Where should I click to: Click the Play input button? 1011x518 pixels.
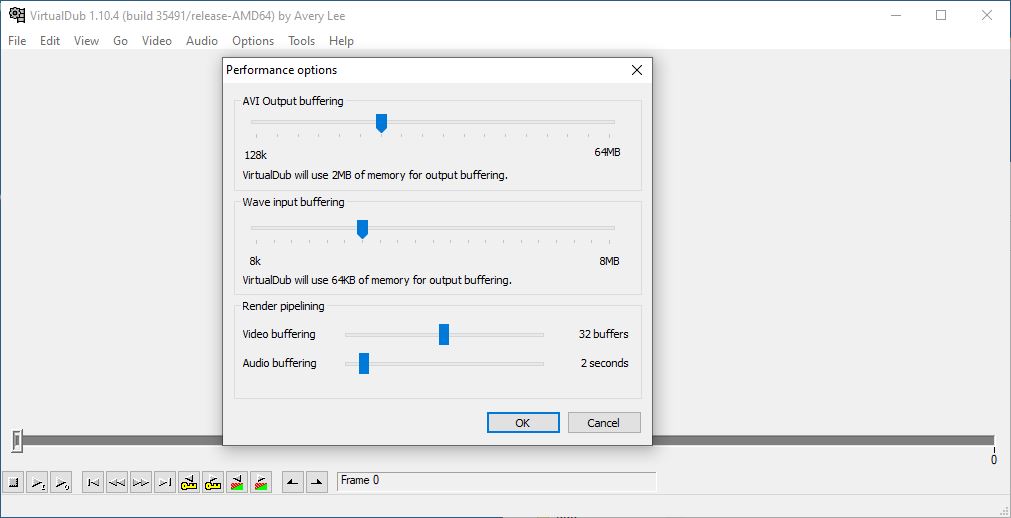37,482
